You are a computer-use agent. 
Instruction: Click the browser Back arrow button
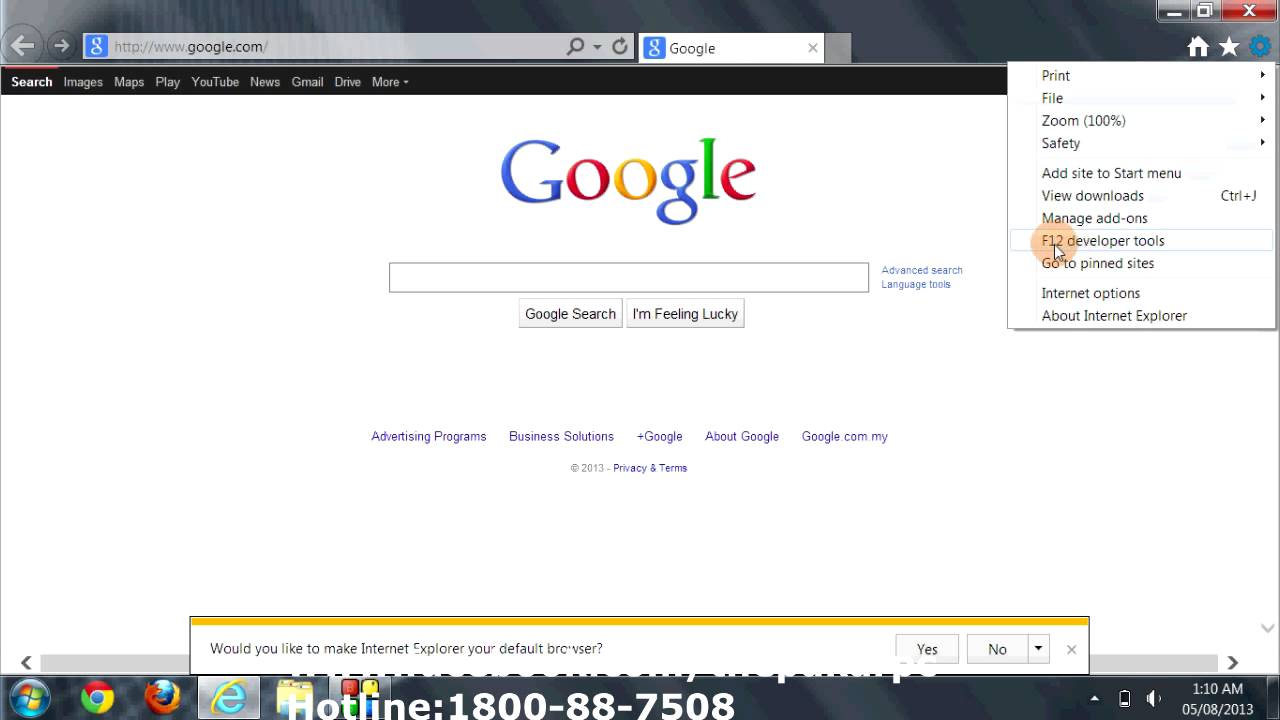click(22, 46)
